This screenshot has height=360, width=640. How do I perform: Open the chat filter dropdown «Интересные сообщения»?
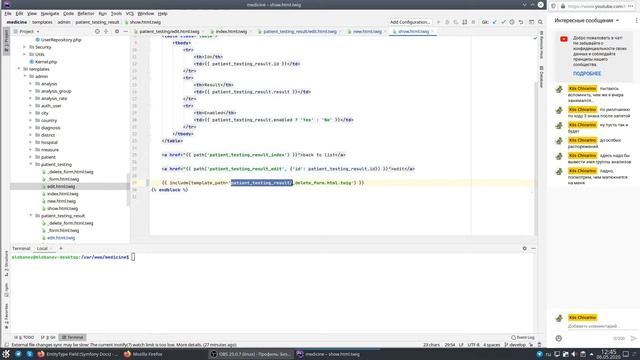coord(586,20)
